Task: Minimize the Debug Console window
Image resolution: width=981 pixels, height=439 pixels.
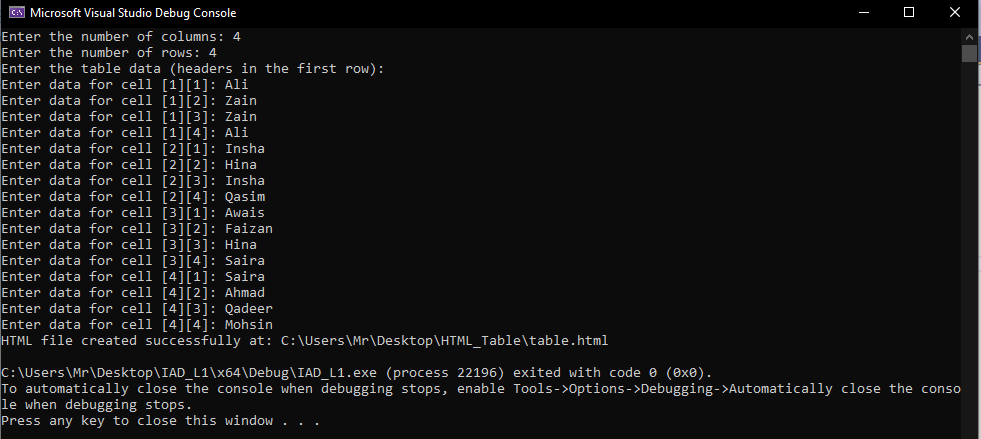Action: tap(864, 13)
